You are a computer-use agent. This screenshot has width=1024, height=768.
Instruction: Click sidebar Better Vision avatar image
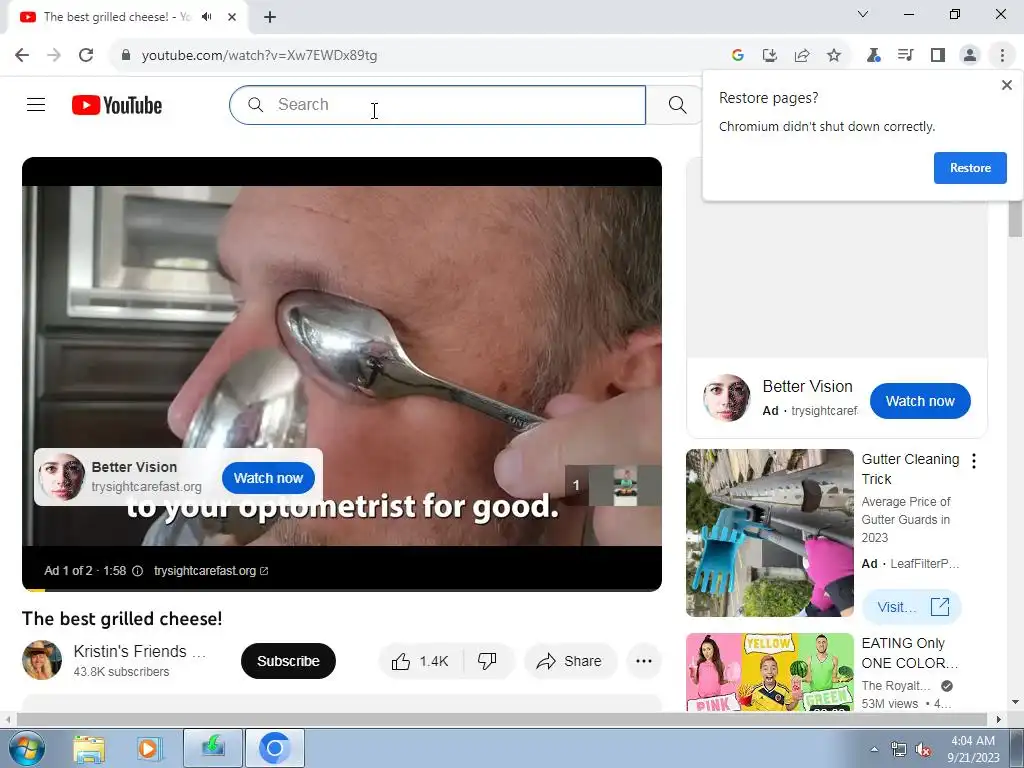point(726,398)
